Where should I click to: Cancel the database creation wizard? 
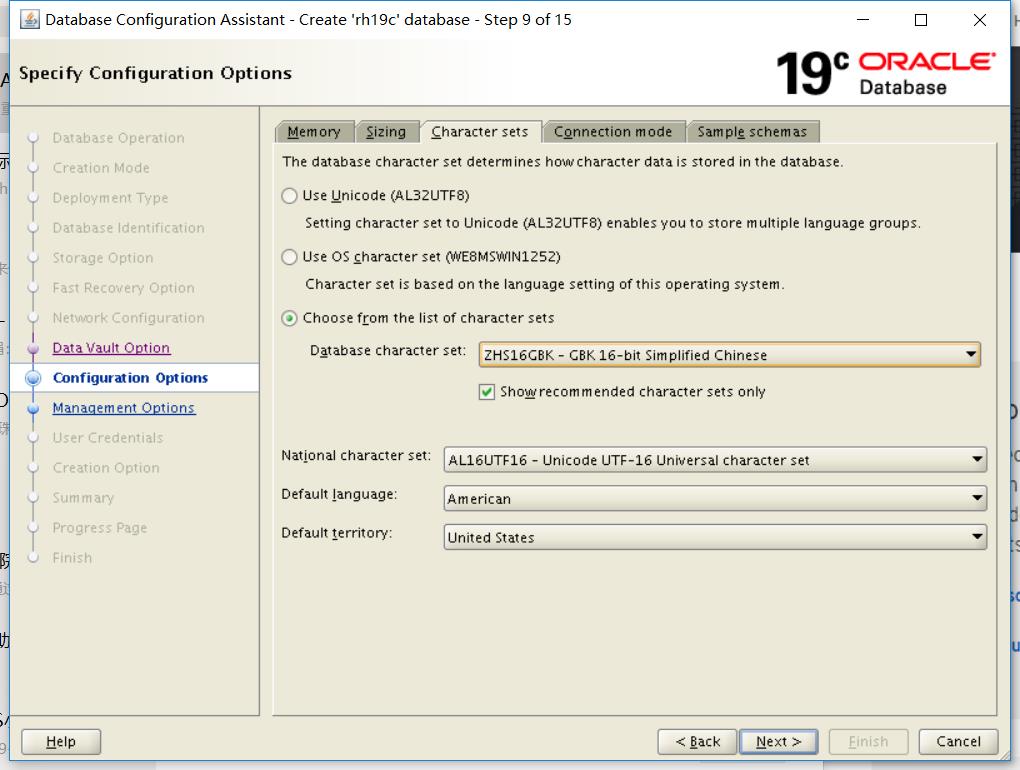click(x=957, y=741)
